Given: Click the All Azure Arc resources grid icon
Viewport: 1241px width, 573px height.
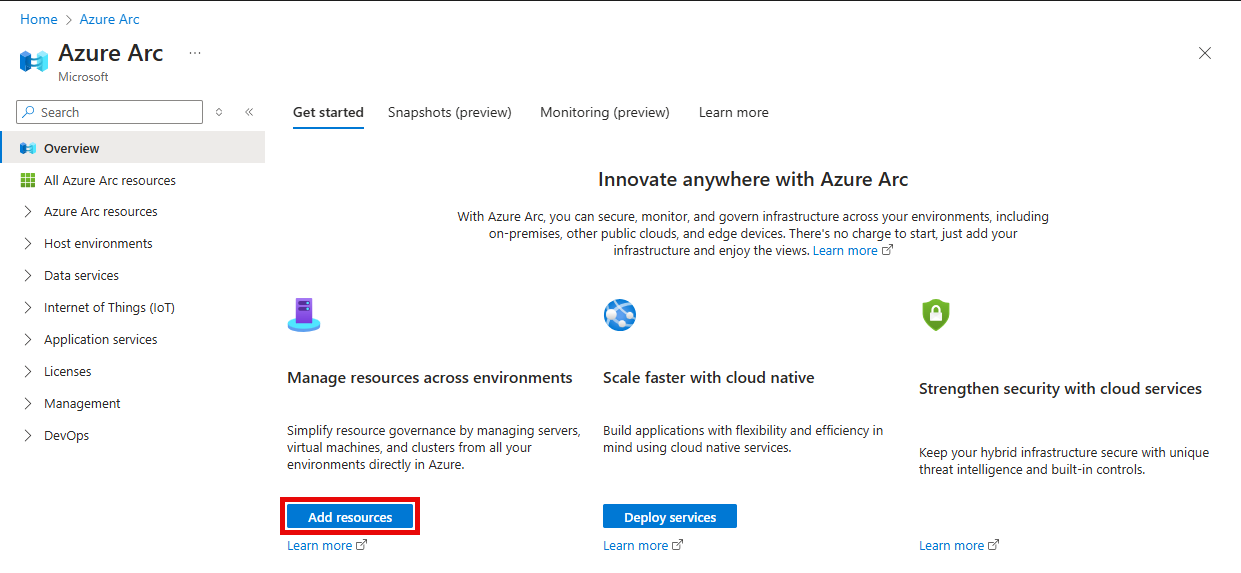Looking at the screenshot, I should coord(28,180).
